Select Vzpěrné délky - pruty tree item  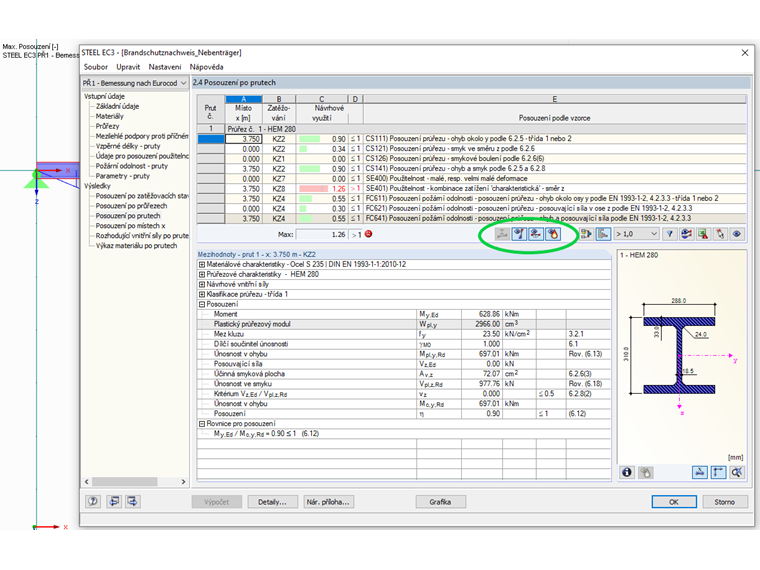coord(128,146)
